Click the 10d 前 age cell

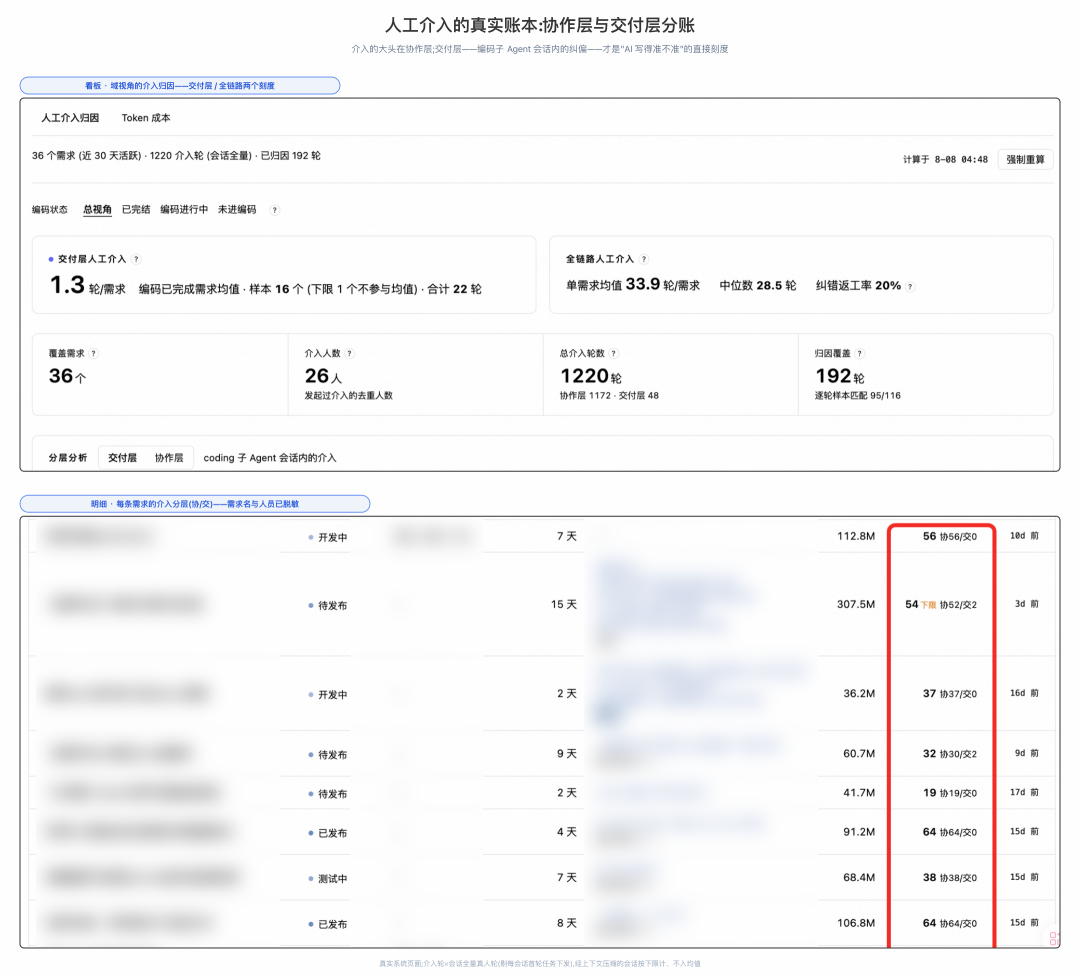click(1024, 536)
